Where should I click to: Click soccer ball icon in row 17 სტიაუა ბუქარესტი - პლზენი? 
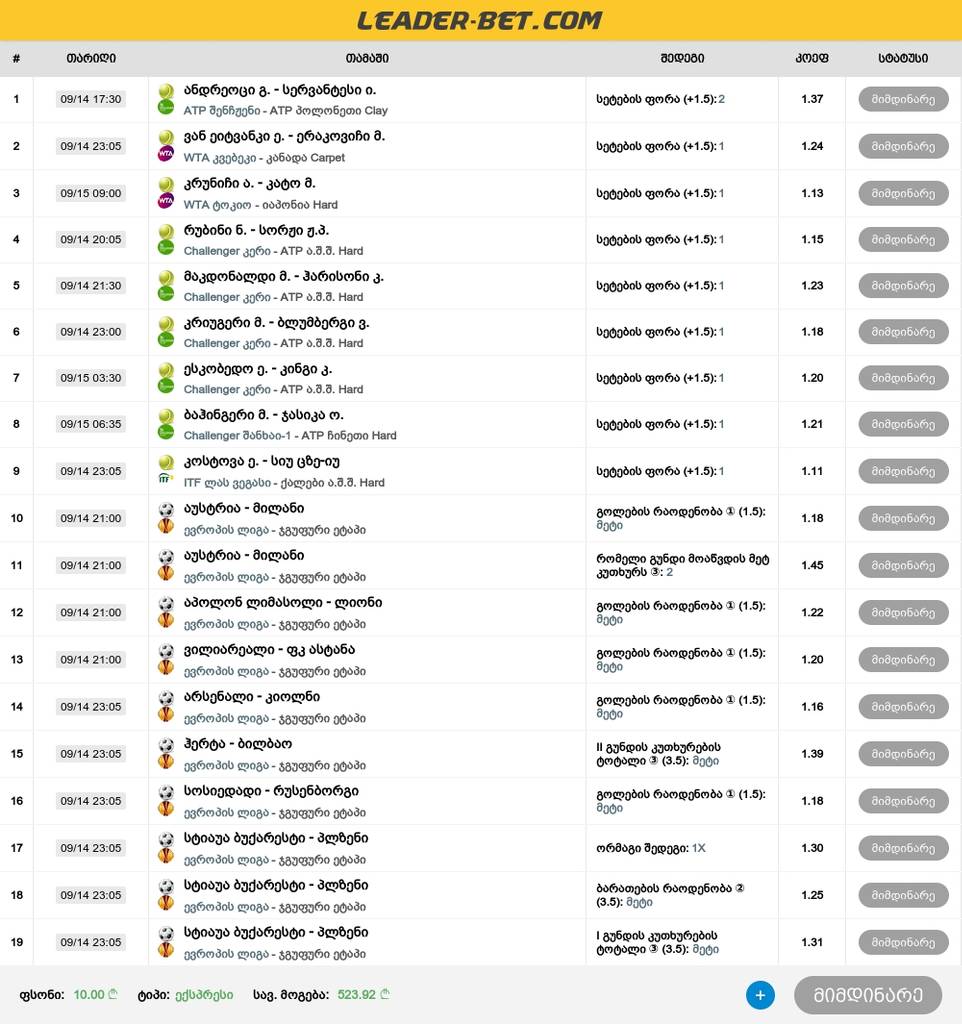click(166, 839)
